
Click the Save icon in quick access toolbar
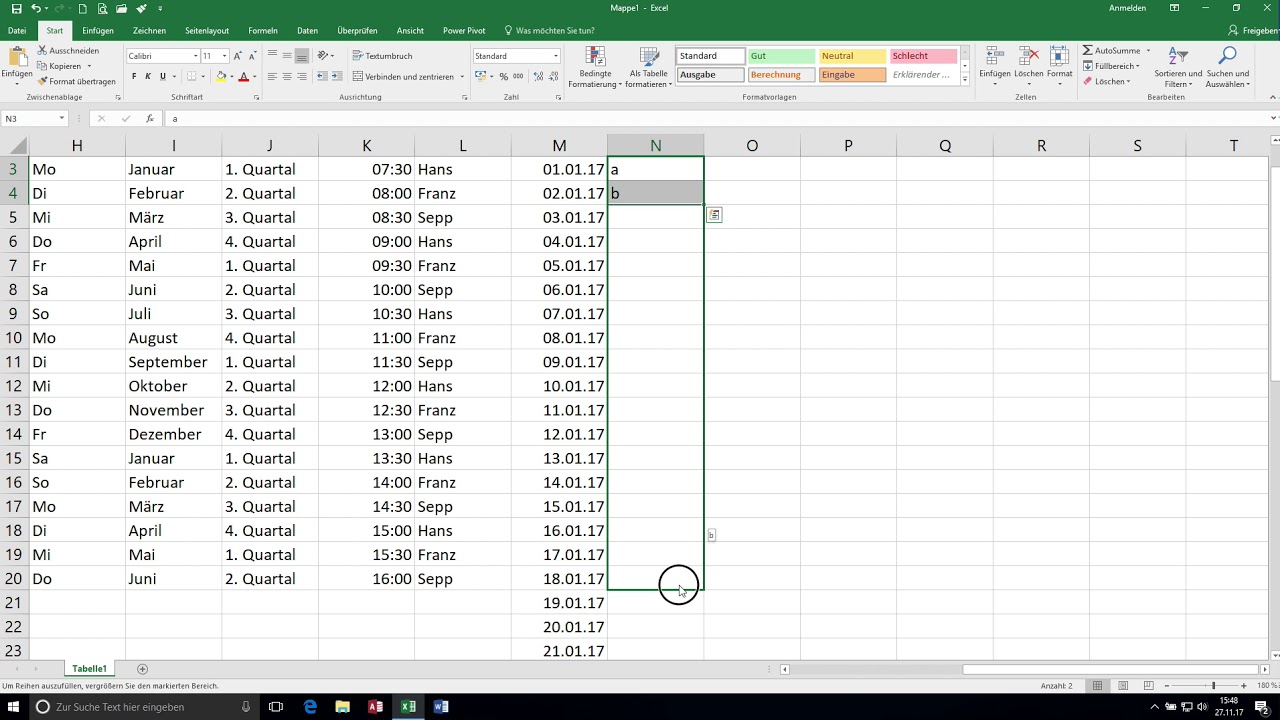click(16, 8)
